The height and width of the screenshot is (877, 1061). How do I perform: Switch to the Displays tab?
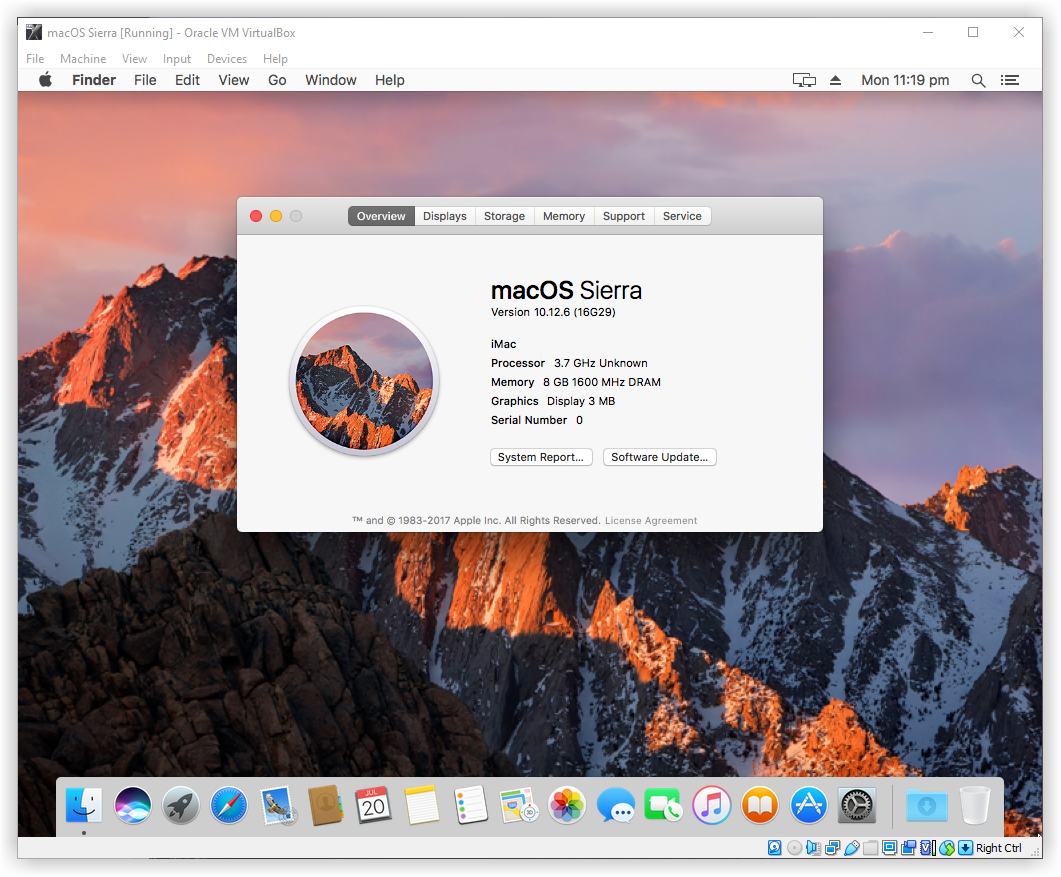pyautogui.click(x=445, y=216)
